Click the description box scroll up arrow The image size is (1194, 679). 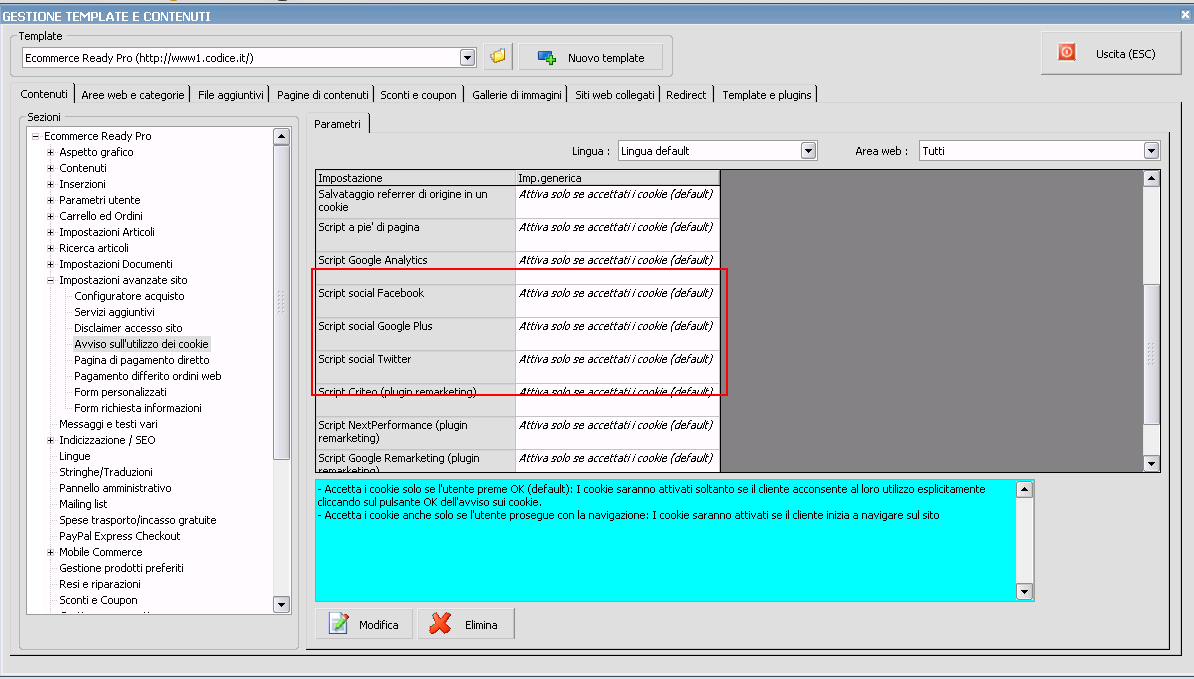tap(1024, 489)
